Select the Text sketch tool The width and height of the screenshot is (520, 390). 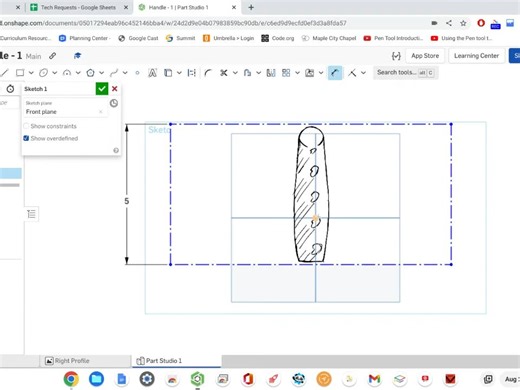click(x=152, y=73)
